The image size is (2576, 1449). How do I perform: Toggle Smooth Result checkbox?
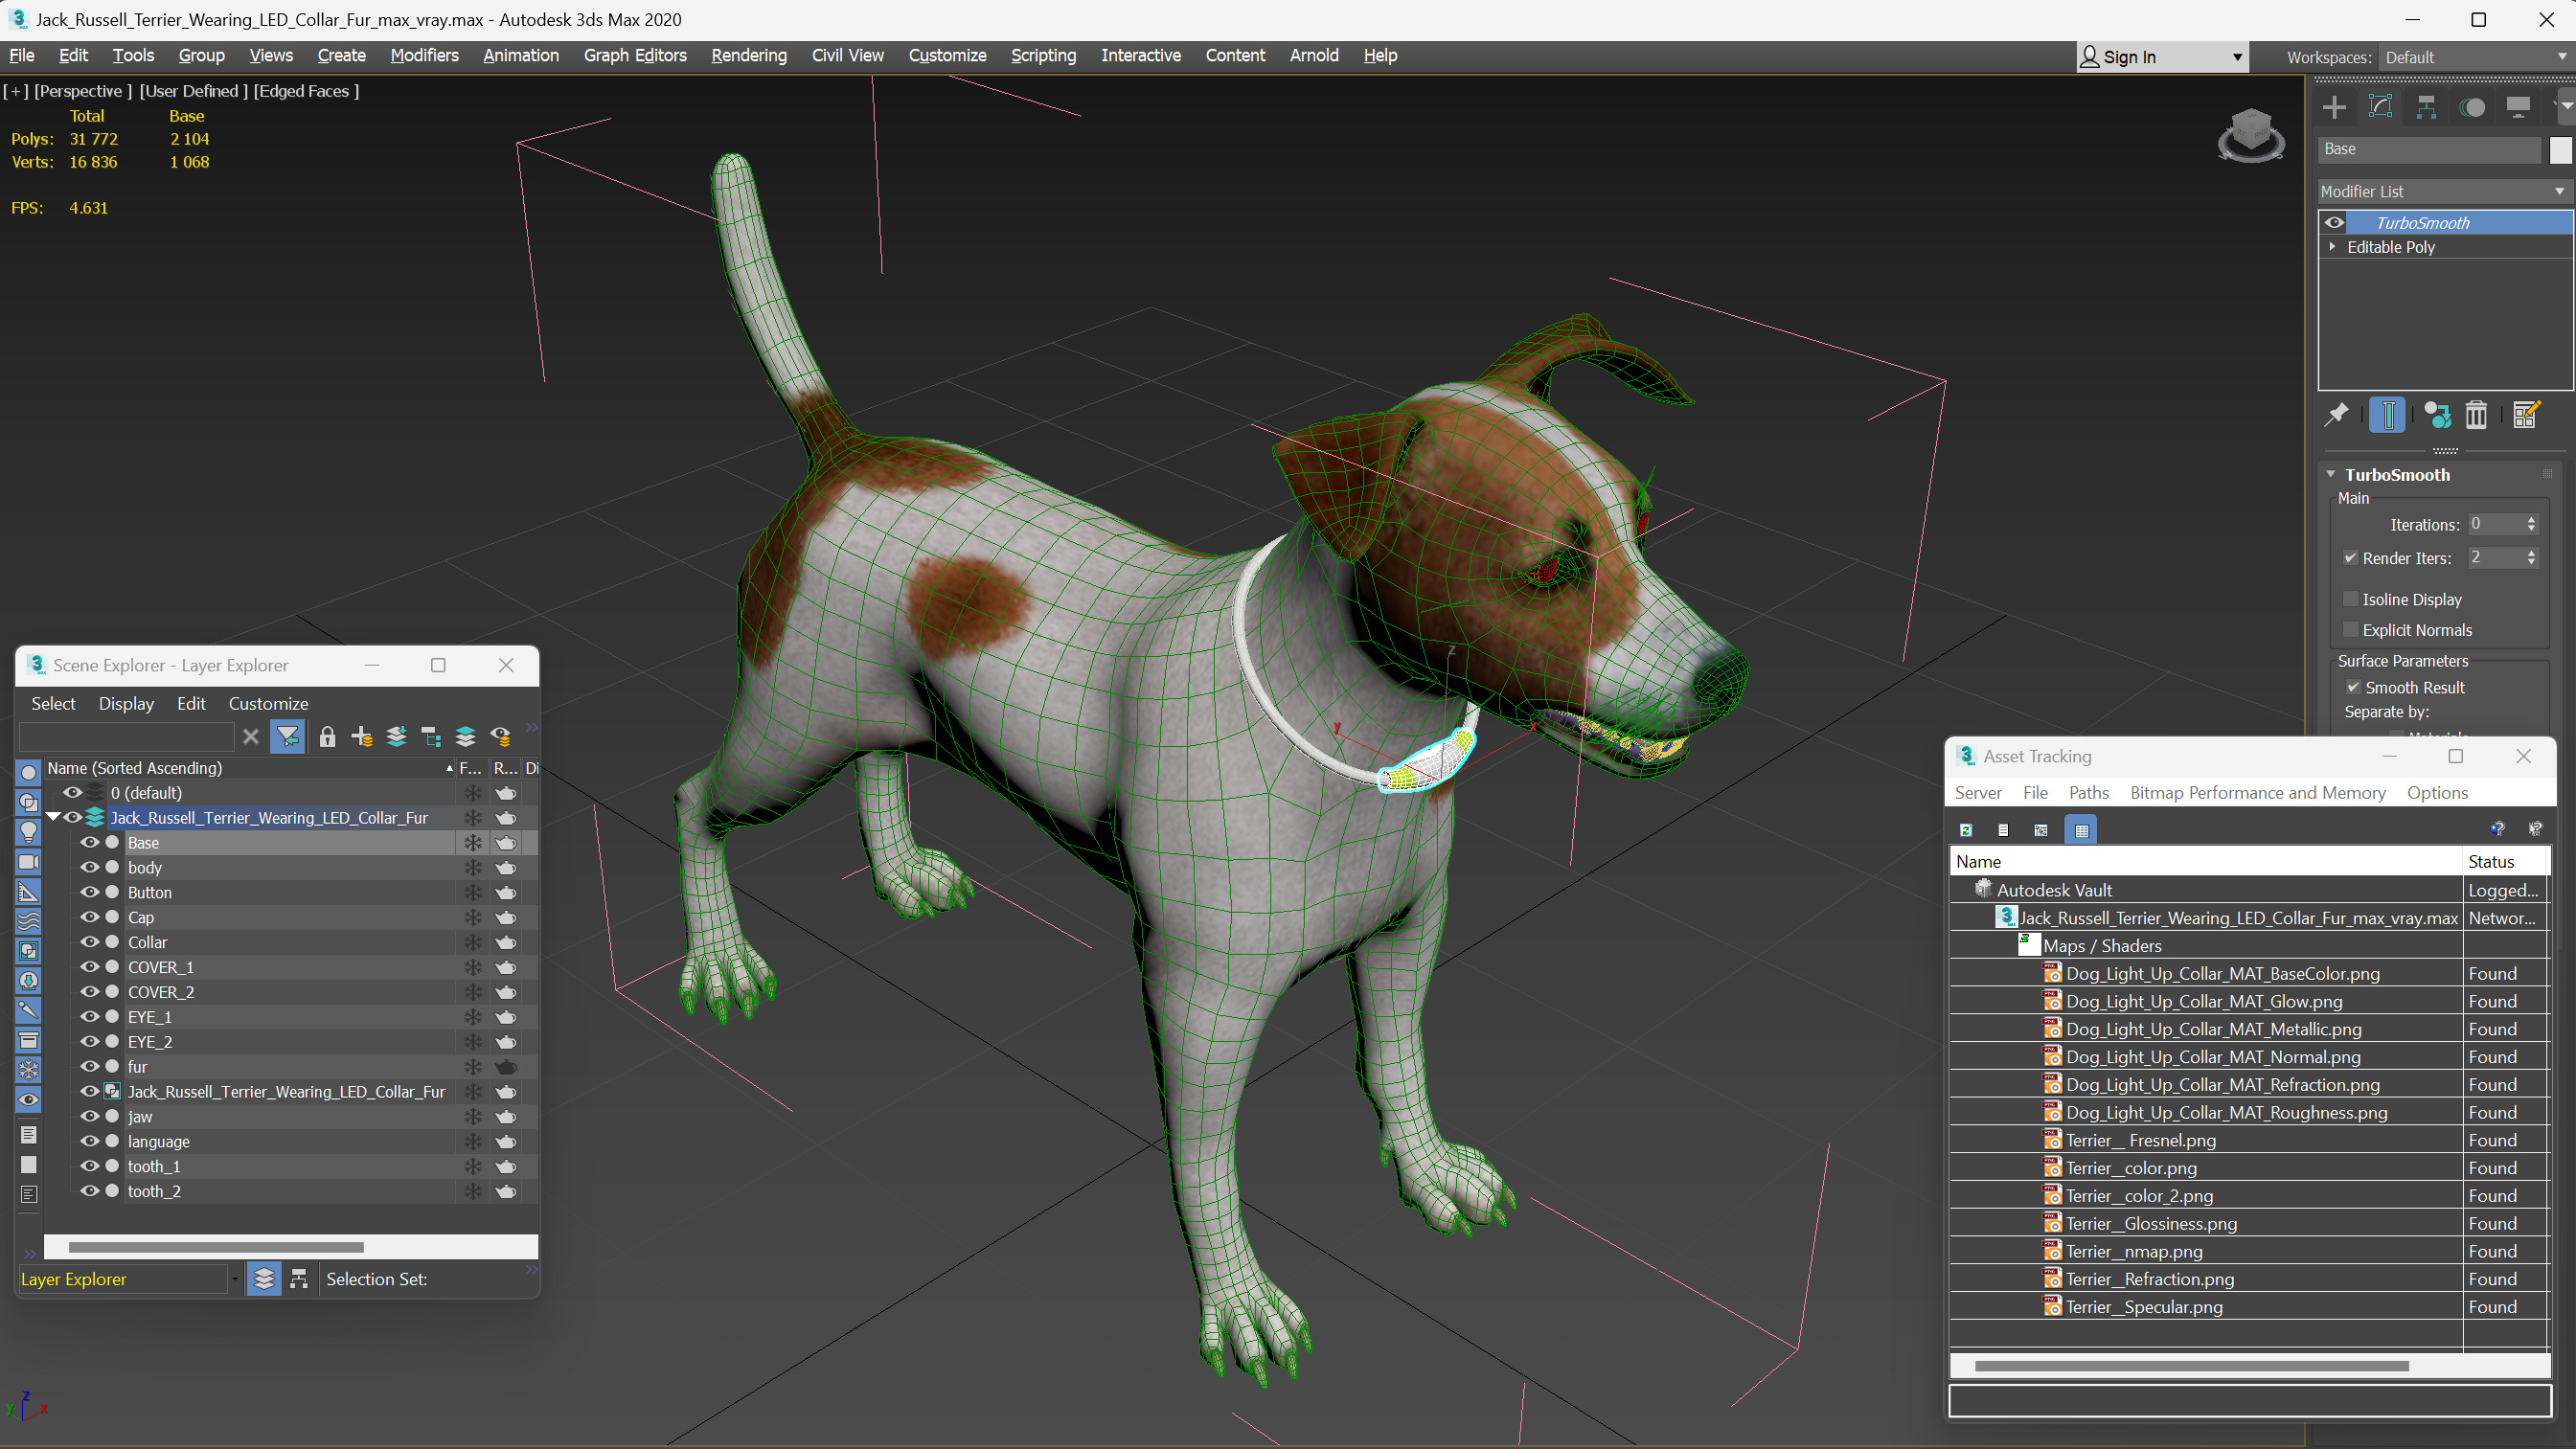point(2353,687)
